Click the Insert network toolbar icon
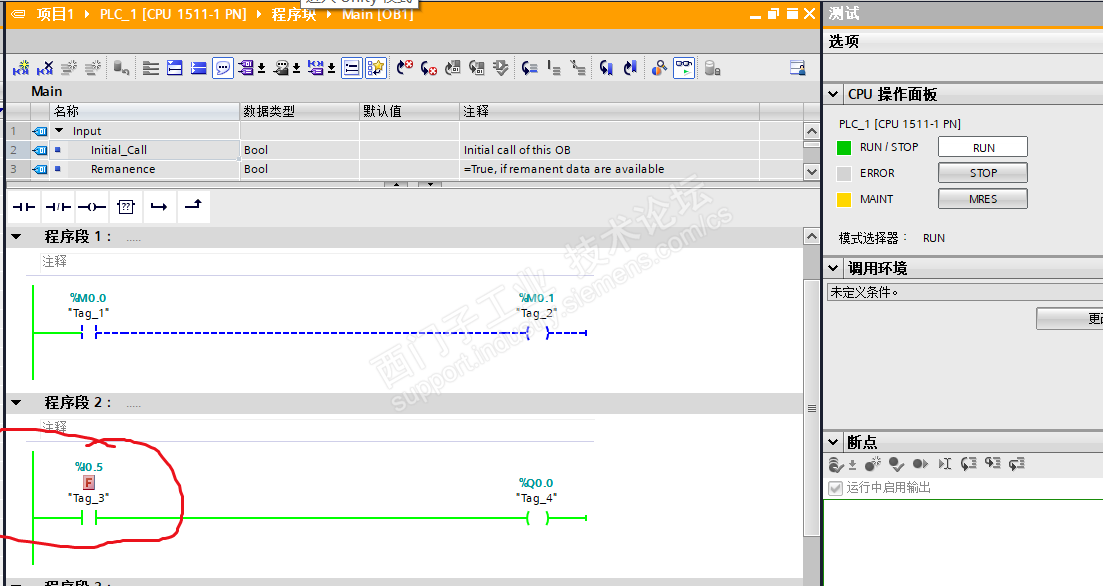Viewport: 1103px width, 586px height. pos(21,68)
